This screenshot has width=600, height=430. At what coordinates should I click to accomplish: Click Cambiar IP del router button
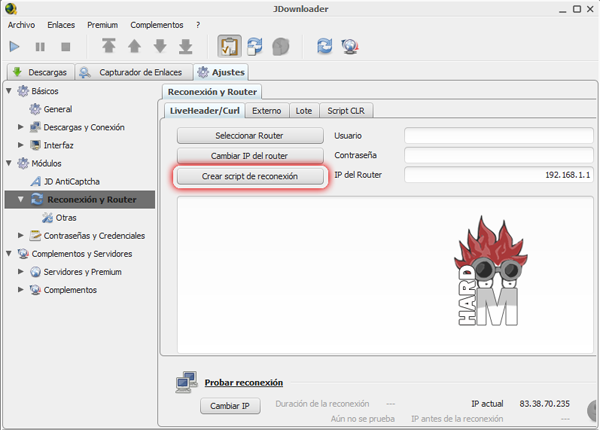(x=250, y=156)
